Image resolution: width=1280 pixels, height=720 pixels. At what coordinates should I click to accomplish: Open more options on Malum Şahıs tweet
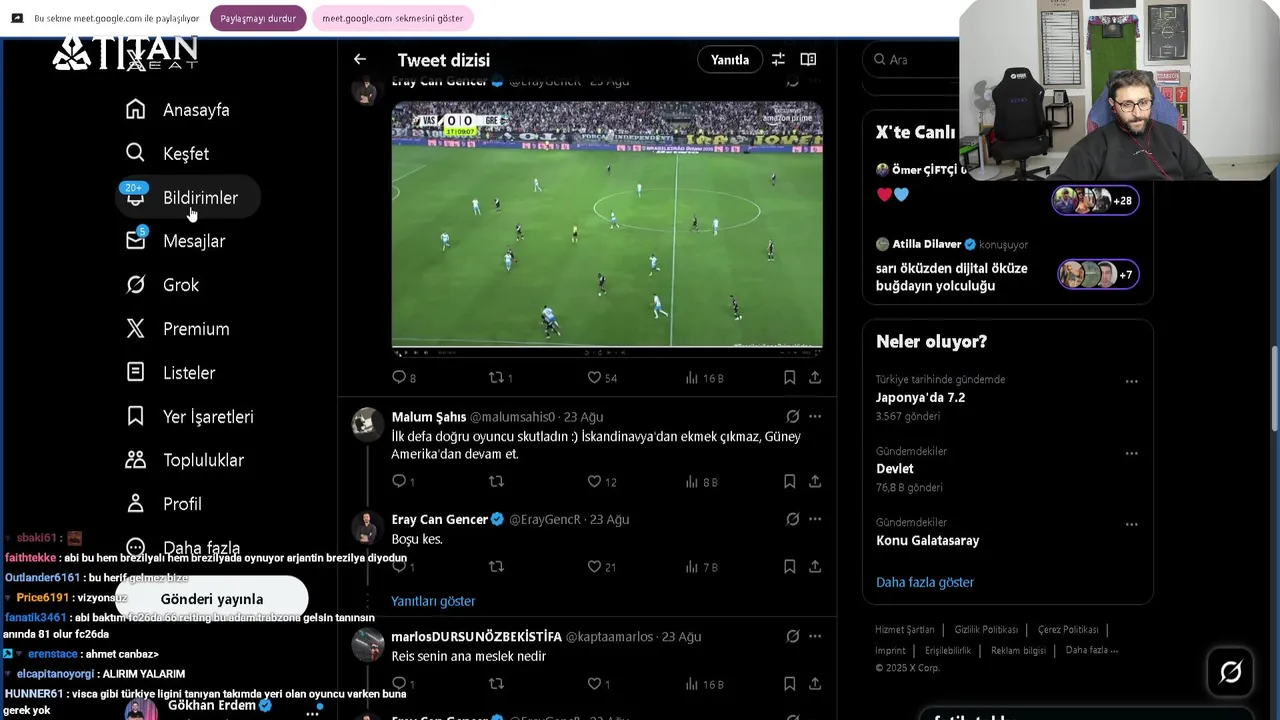(815, 416)
